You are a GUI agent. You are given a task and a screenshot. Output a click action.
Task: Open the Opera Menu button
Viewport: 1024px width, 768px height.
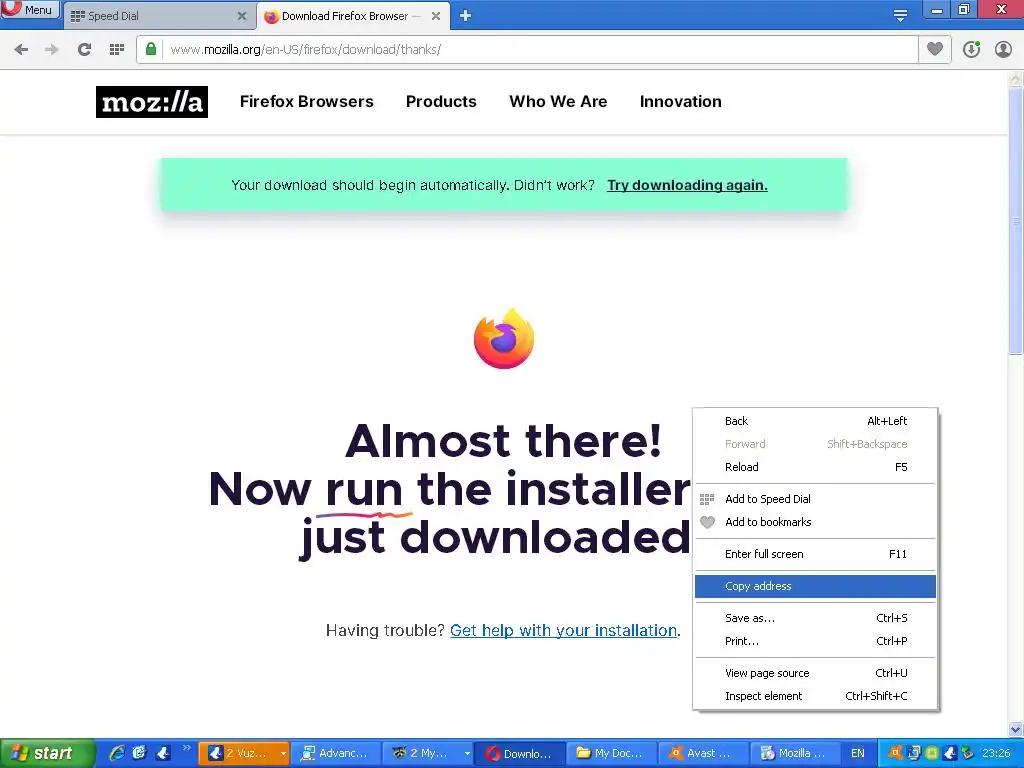coord(29,10)
